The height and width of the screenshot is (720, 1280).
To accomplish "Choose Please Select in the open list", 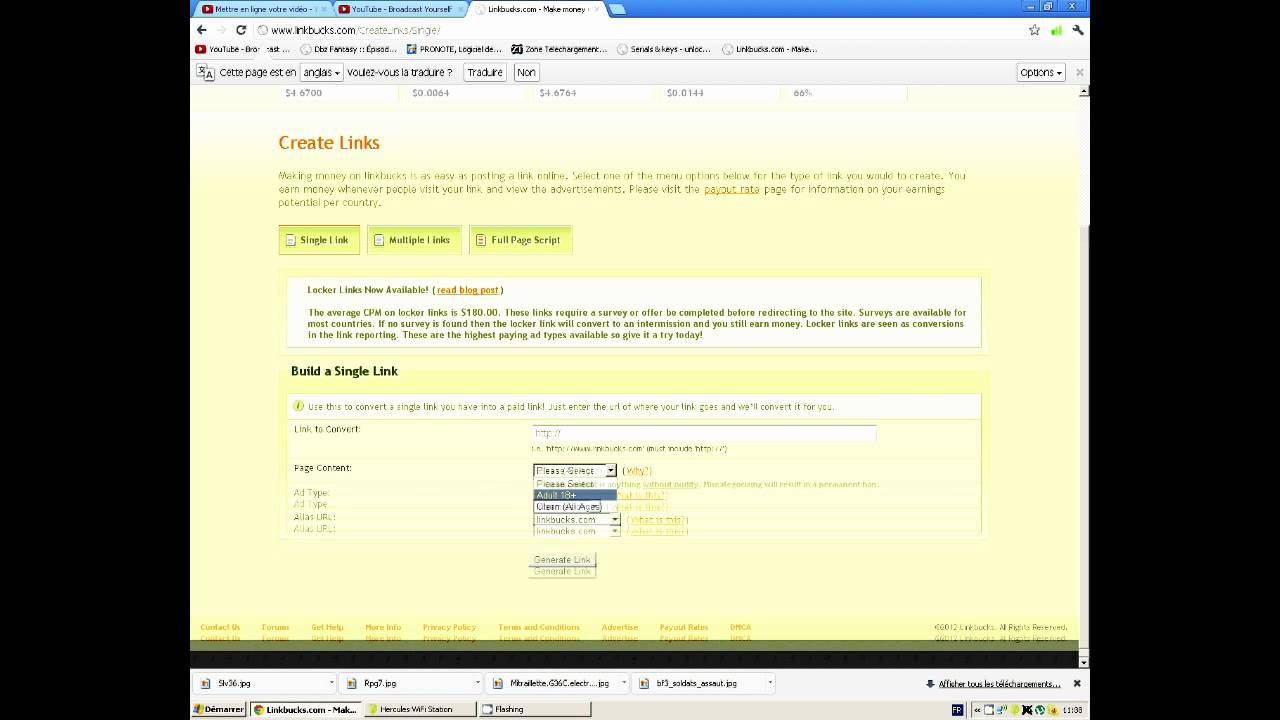I will (574, 484).
